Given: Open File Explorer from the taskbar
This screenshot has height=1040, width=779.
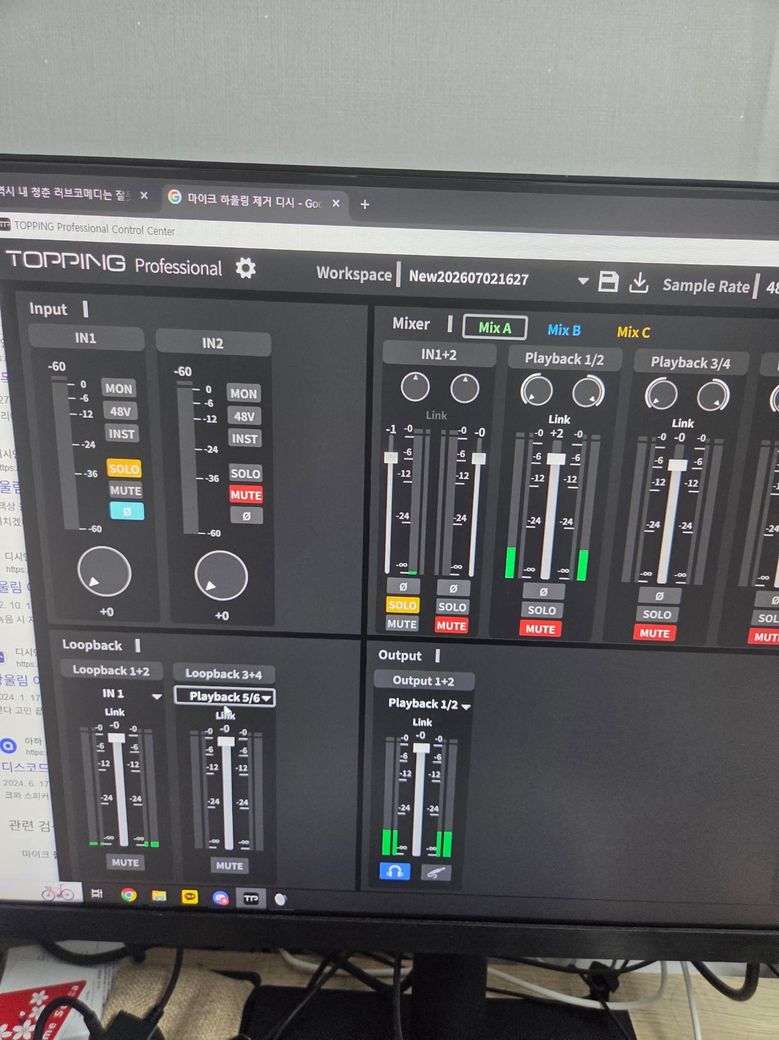Looking at the screenshot, I should click(159, 896).
